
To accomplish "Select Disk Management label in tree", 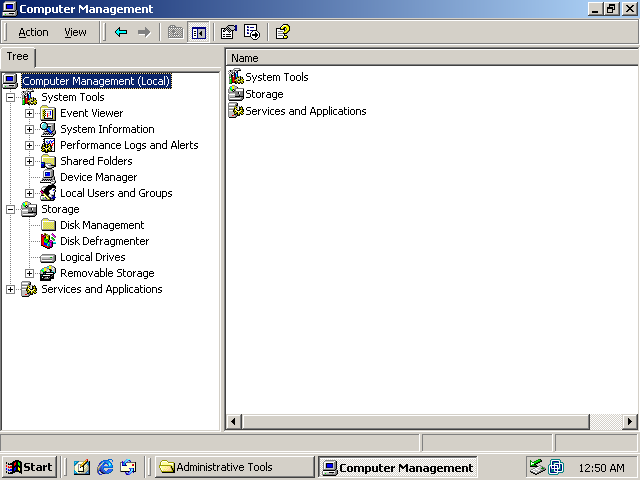I will tap(102, 225).
